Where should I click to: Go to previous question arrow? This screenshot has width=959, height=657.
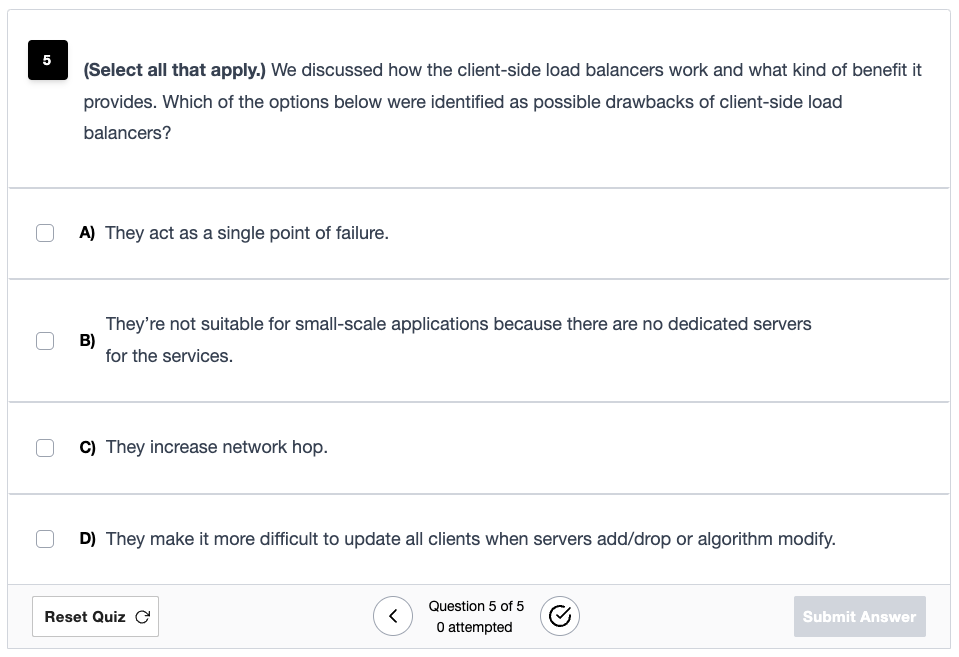pos(393,616)
